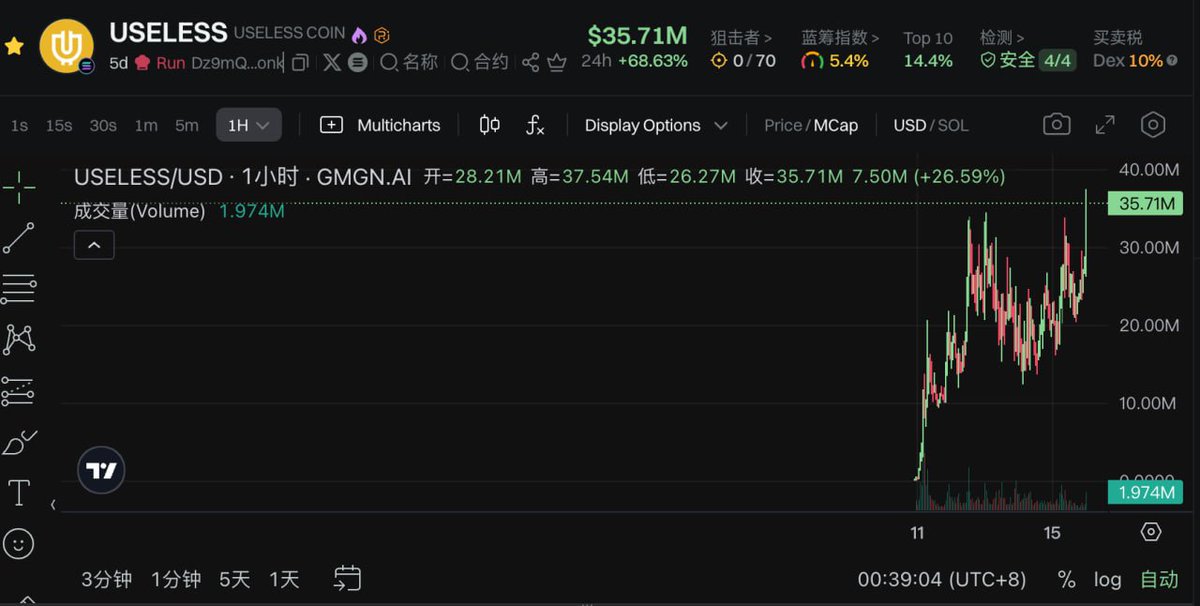Click the 11 date marker on time axis
Screen dimensions: 1200x606
click(x=917, y=533)
